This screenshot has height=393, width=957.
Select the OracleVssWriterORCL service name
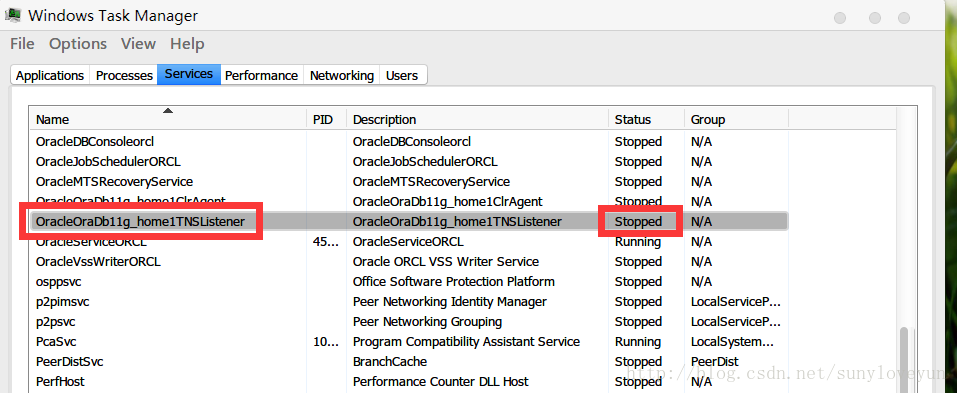[98, 262]
